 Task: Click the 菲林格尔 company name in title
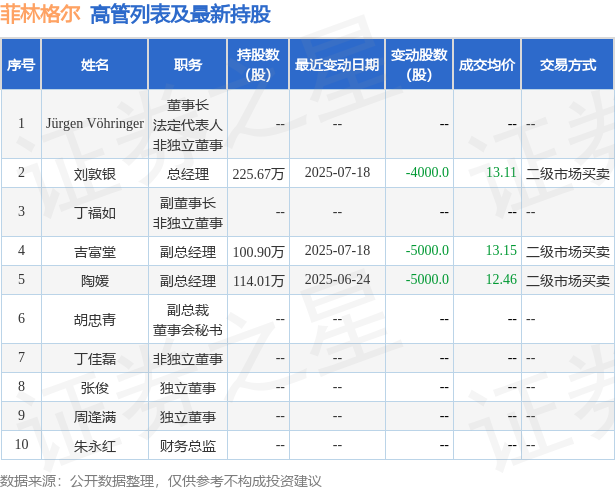(40, 15)
